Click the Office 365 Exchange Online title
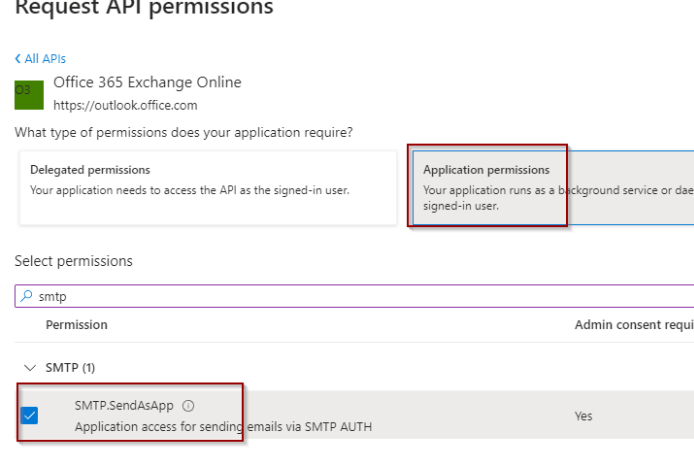Image resolution: width=694 pixels, height=463 pixels. (x=147, y=82)
